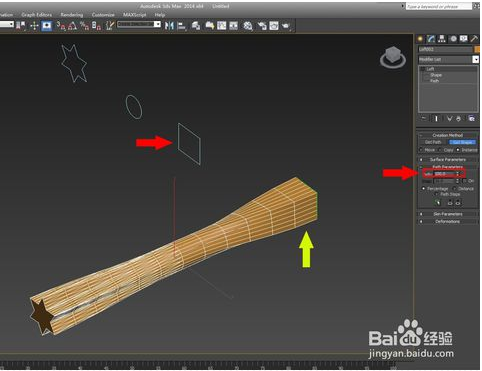Image resolution: width=482 pixels, height=371 pixels.
Task: Click the Previous Shape icon
Action: click(x=450, y=202)
